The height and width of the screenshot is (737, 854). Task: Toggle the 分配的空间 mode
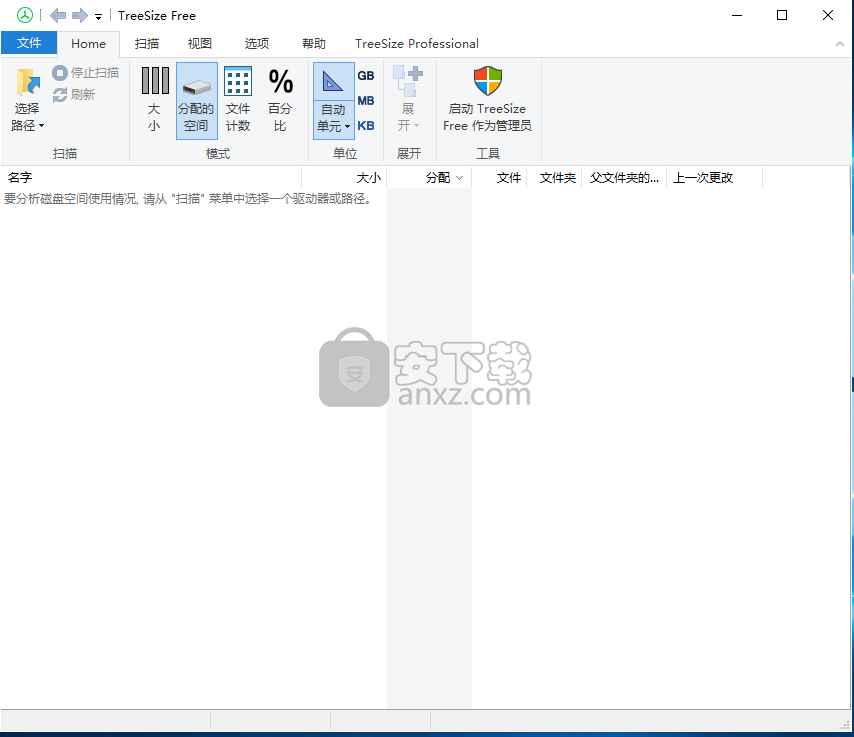pyautogui.click(x=197, y=100)
